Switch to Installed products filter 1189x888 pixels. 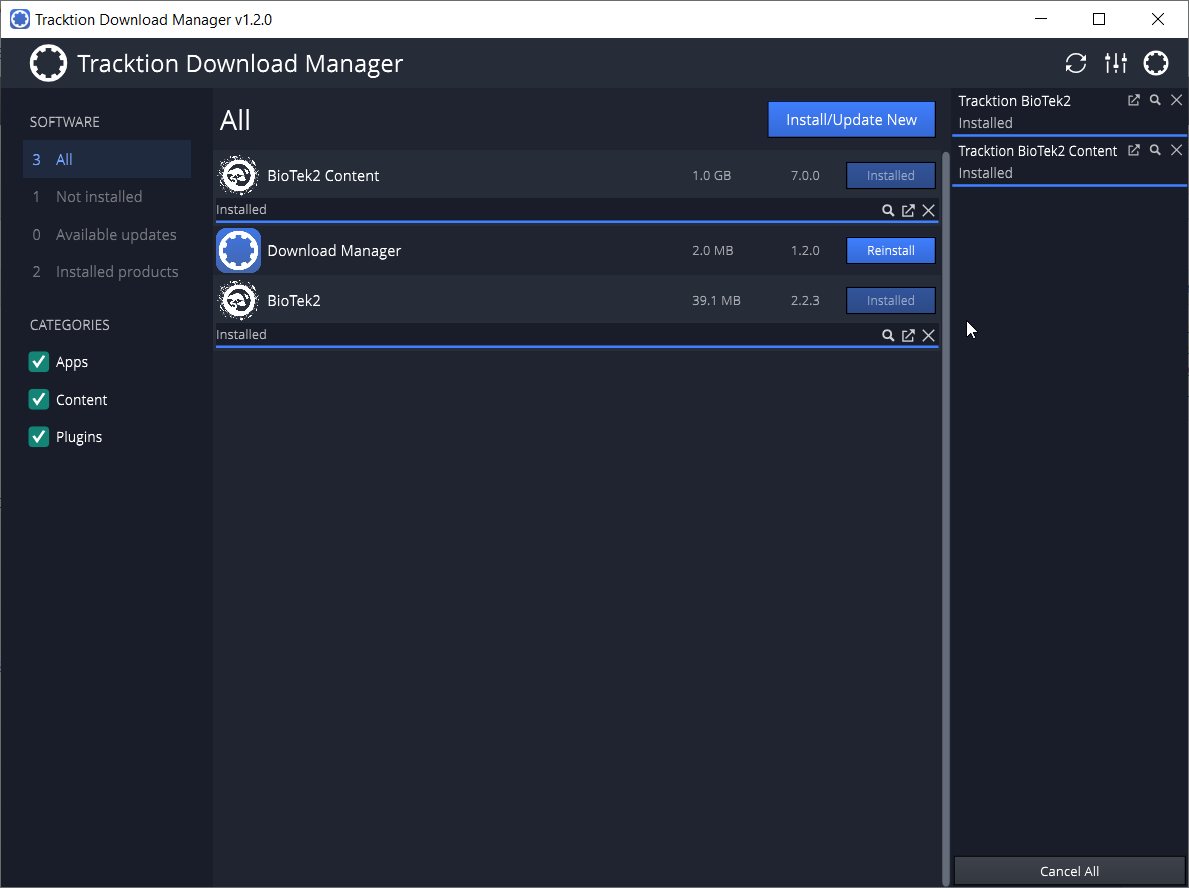pyautogui.click(x=117, y=272)
